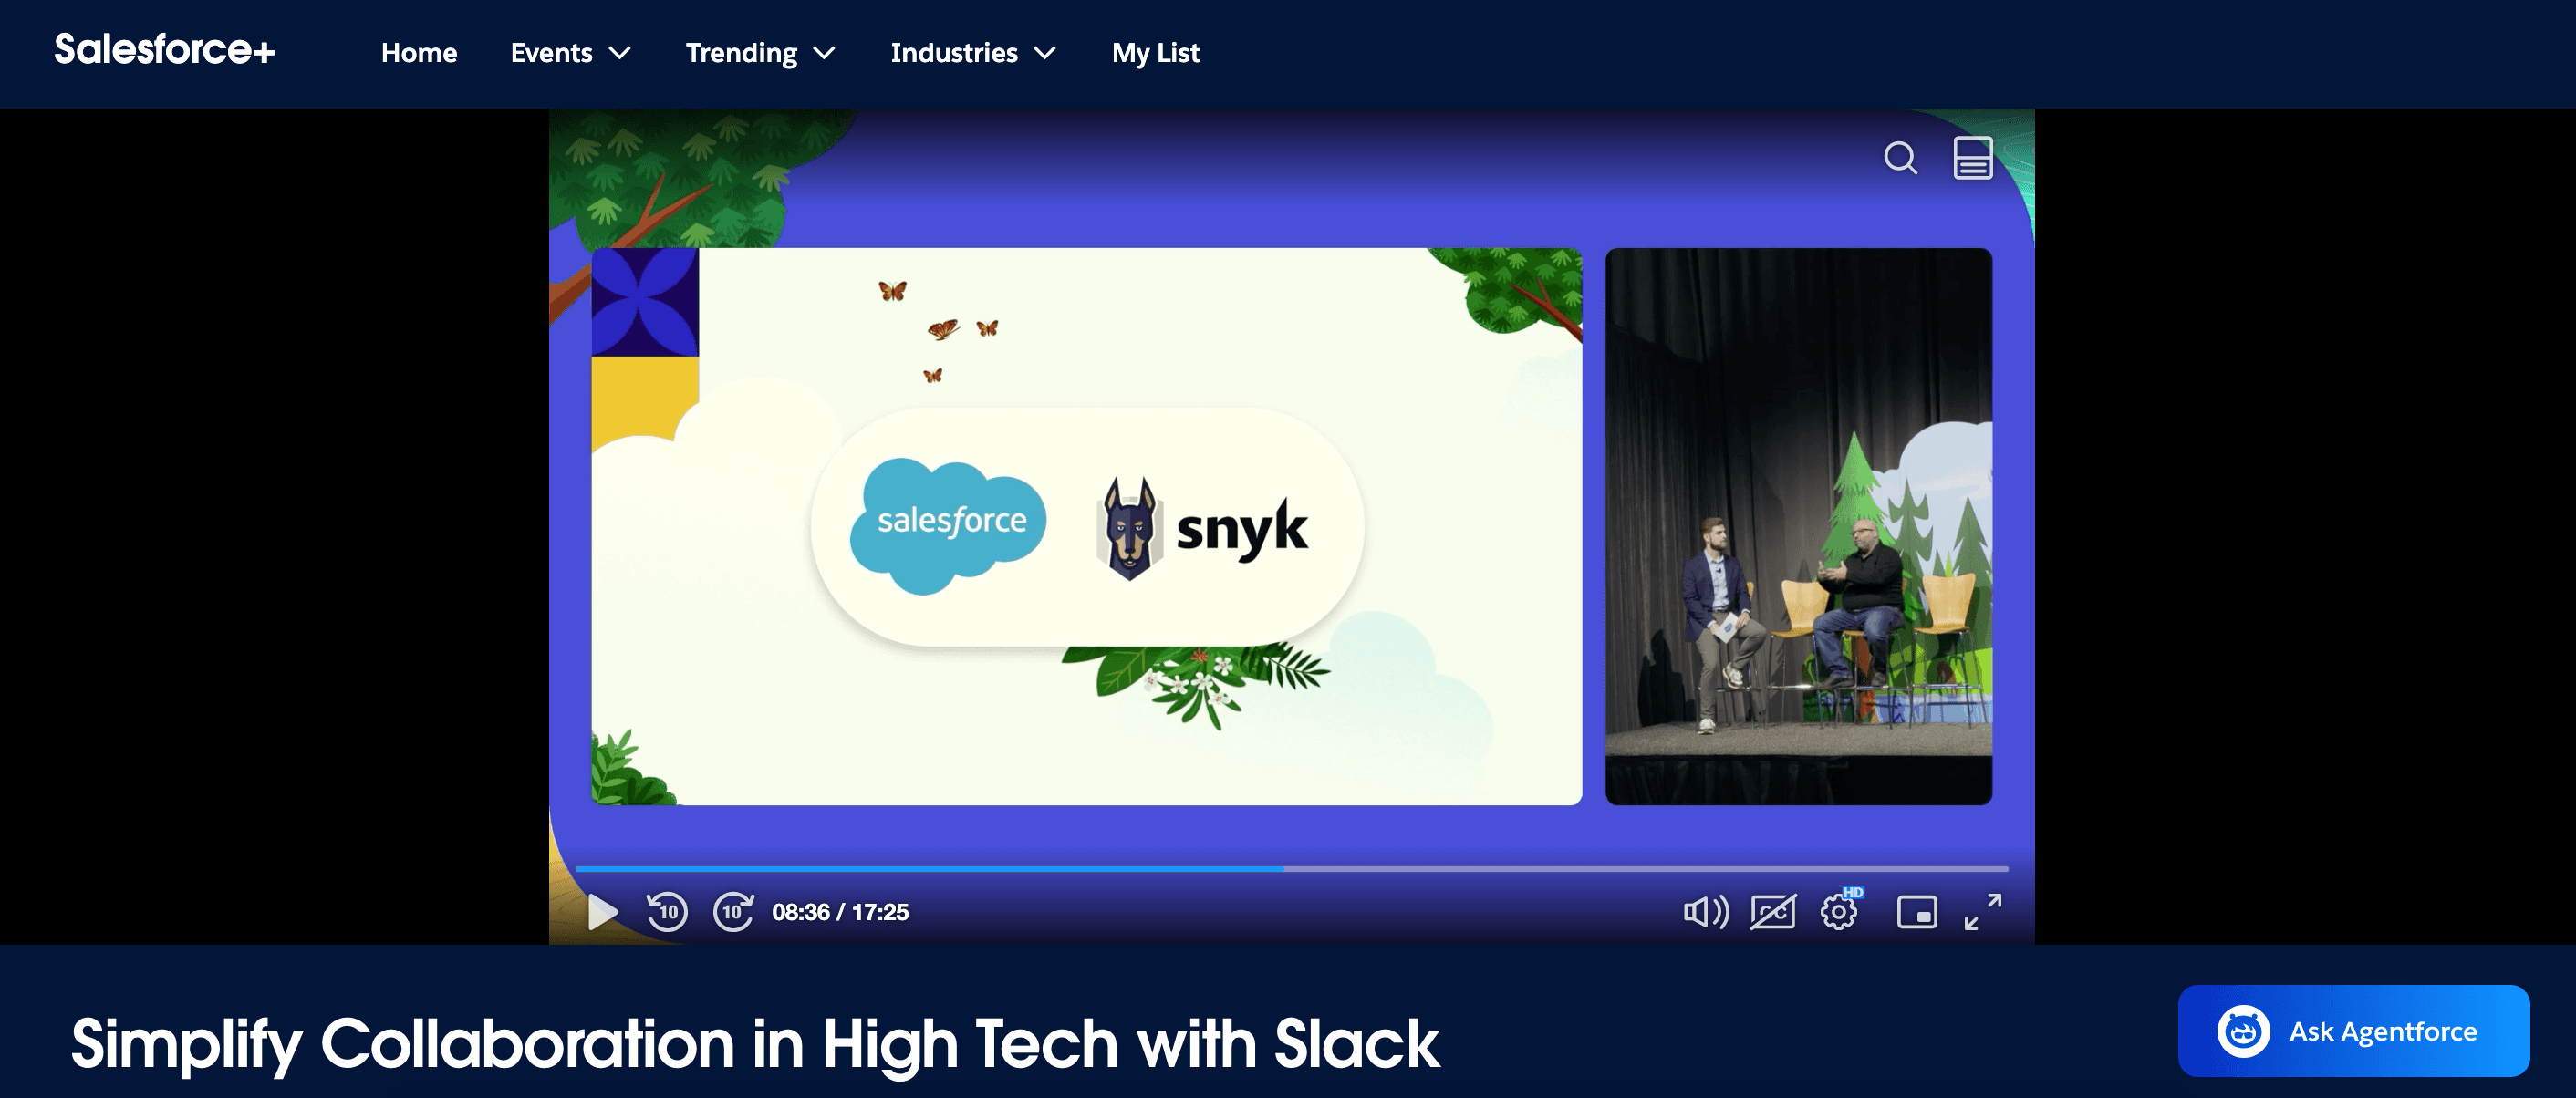The image size is (2576, 1098).
Task: Open My List
Action: tap(1155, 53)
